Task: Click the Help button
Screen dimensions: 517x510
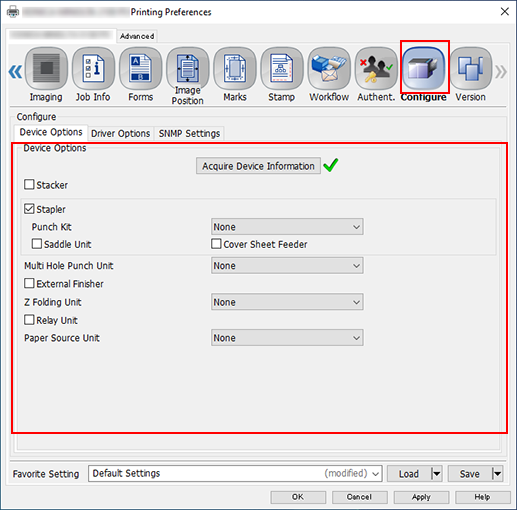Action: coord(482,497)
